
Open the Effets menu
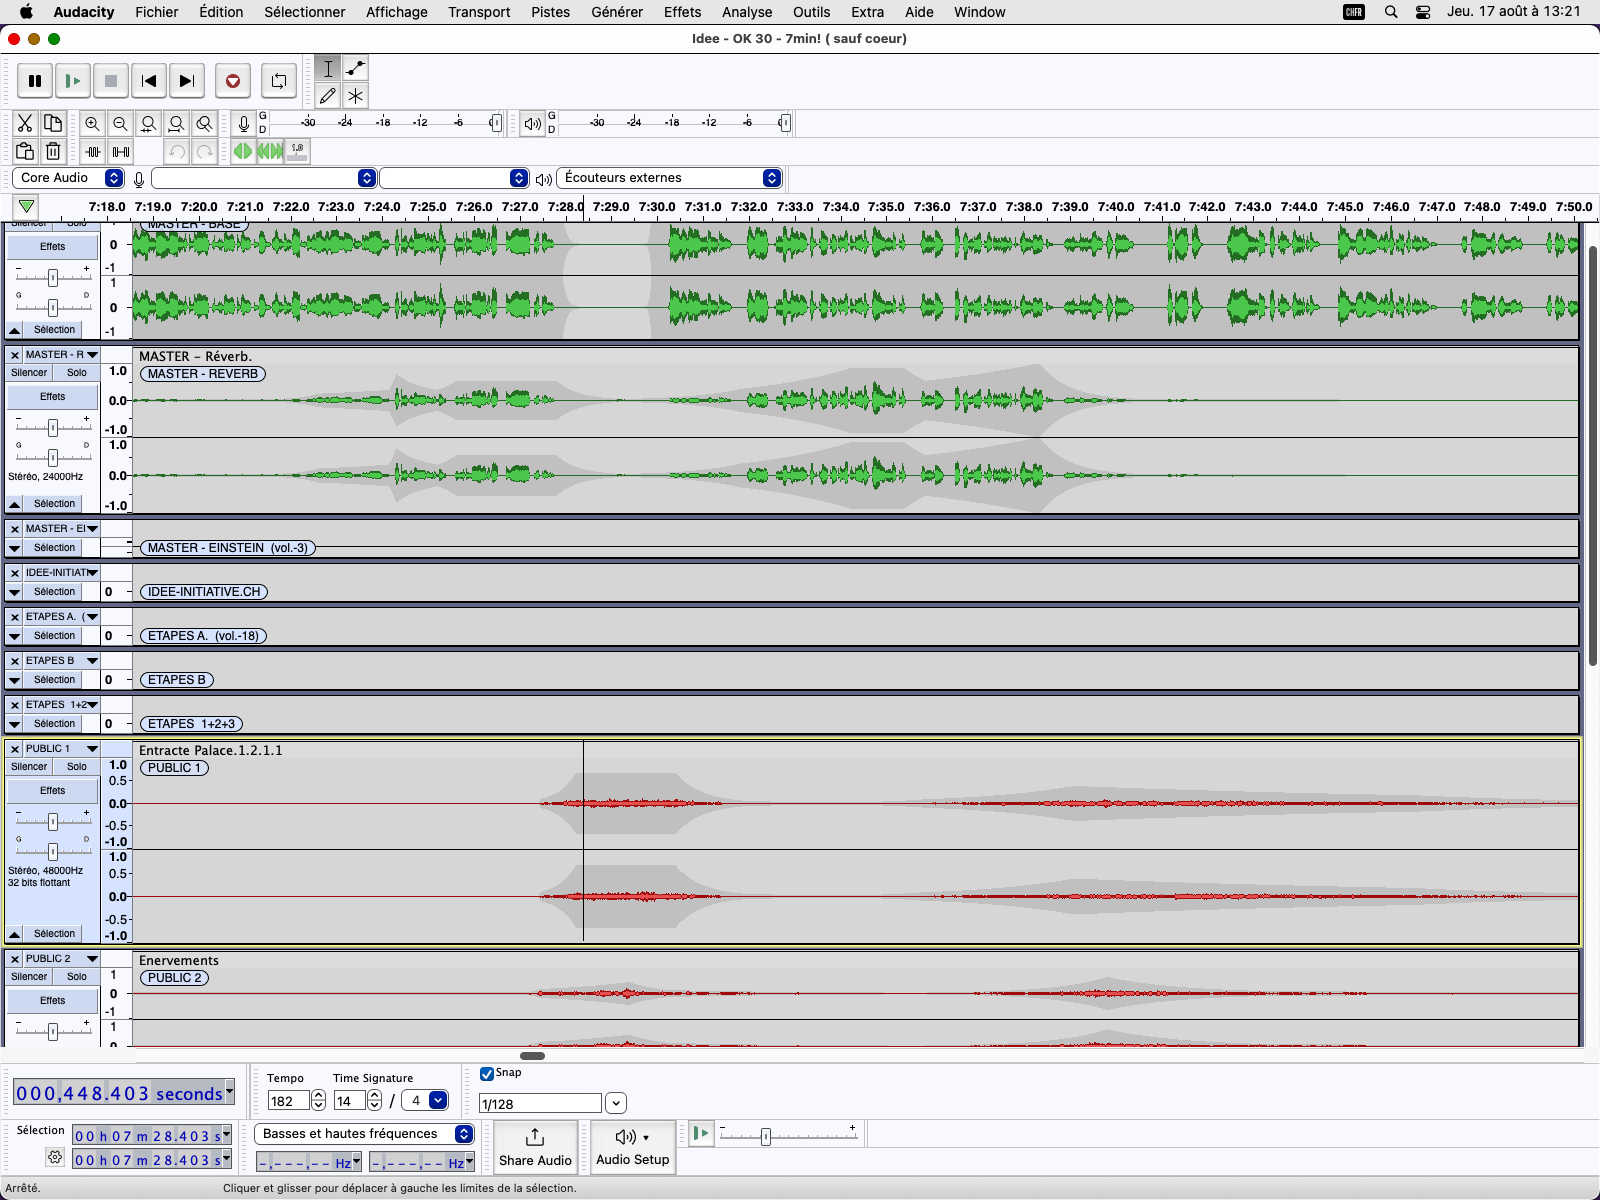coord(682,12)
